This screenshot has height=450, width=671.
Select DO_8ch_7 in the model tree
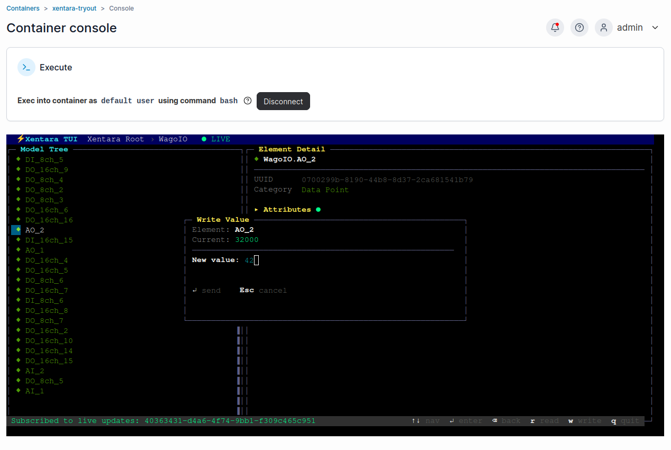pos(44,321)
